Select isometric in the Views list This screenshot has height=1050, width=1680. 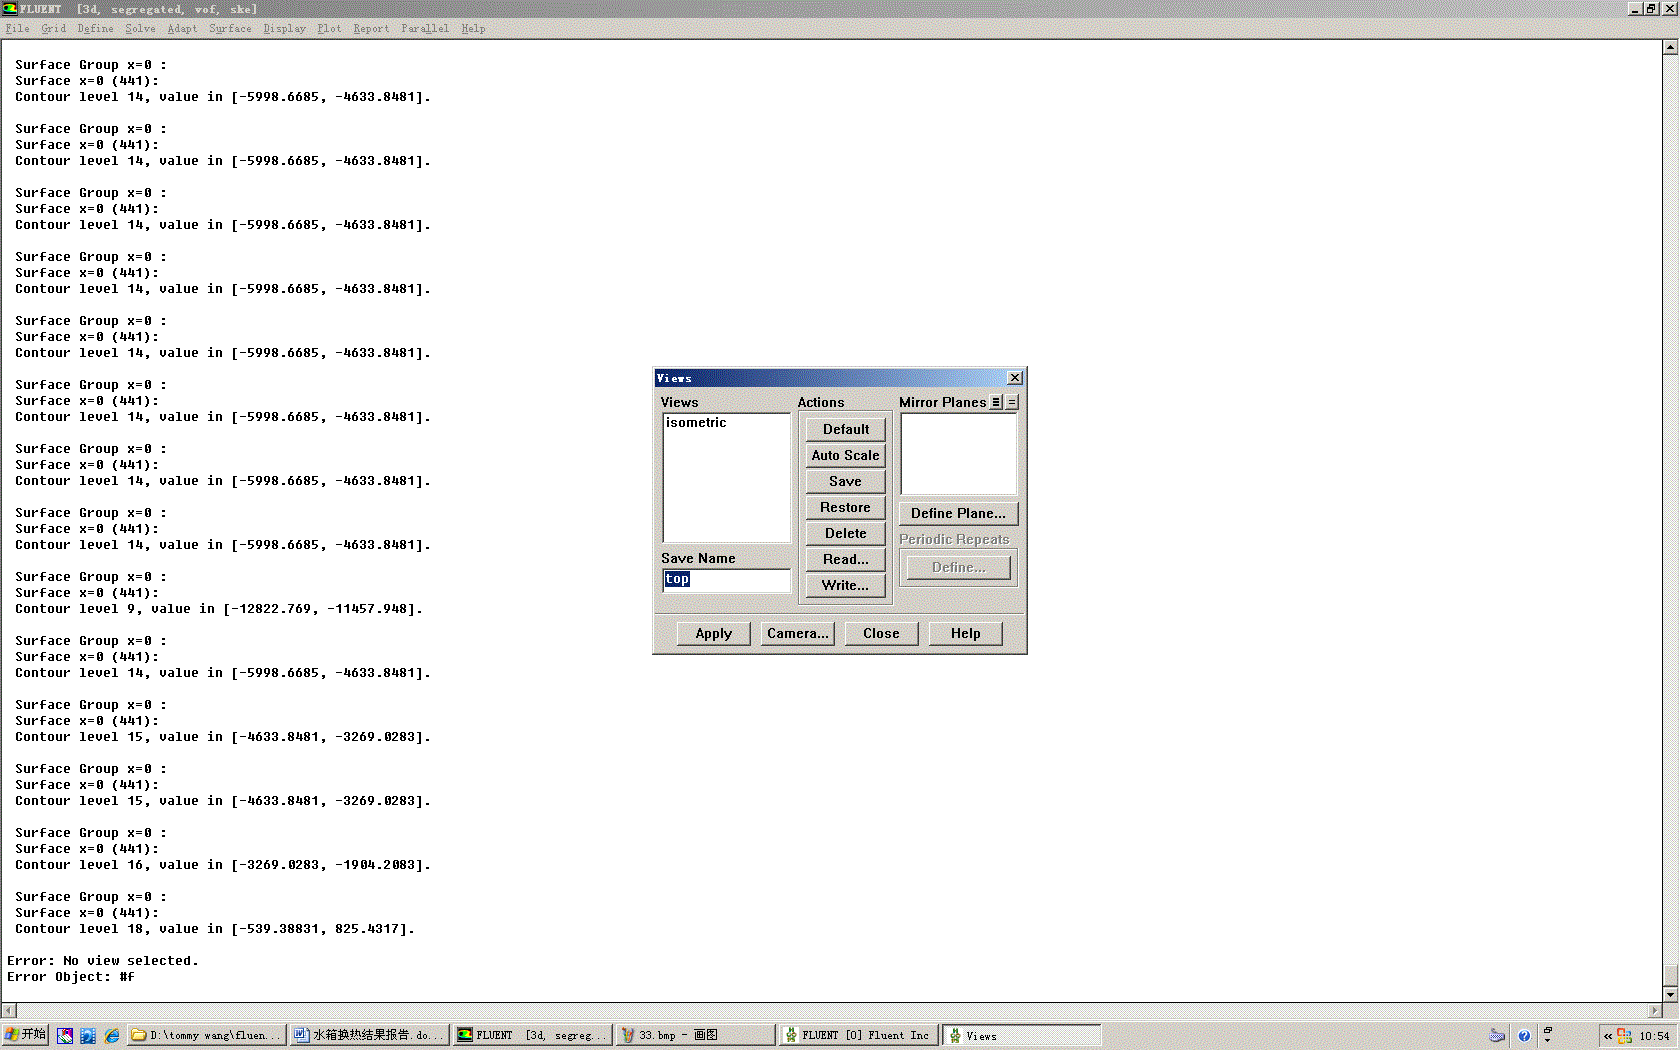(x=697, y=423)
